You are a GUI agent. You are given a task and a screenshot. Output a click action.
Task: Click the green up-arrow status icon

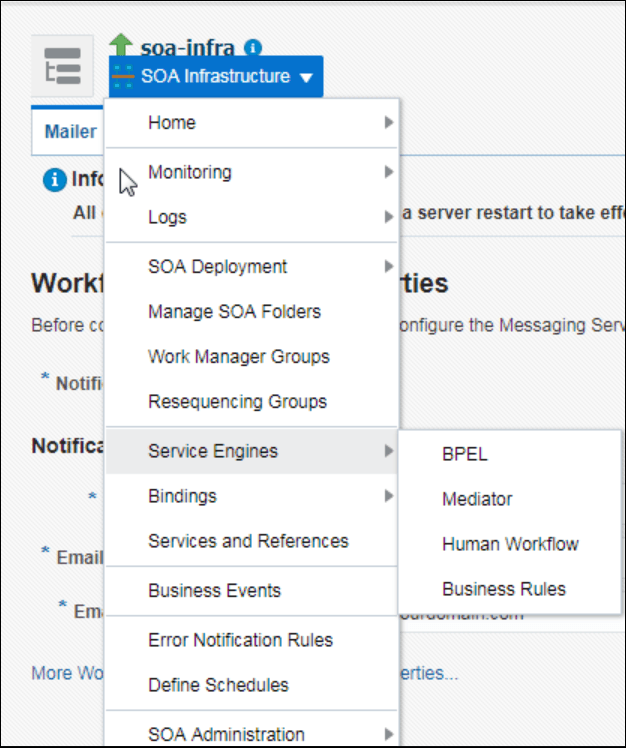[x=121, y=44]
